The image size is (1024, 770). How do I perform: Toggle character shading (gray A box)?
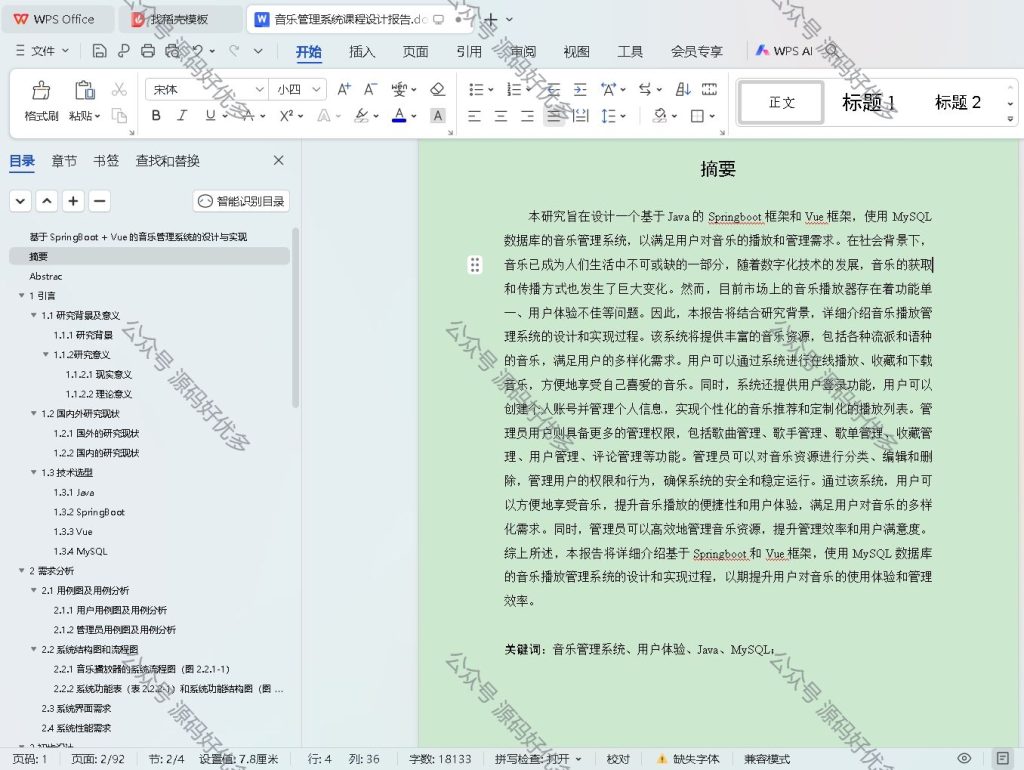coord(438,116)
